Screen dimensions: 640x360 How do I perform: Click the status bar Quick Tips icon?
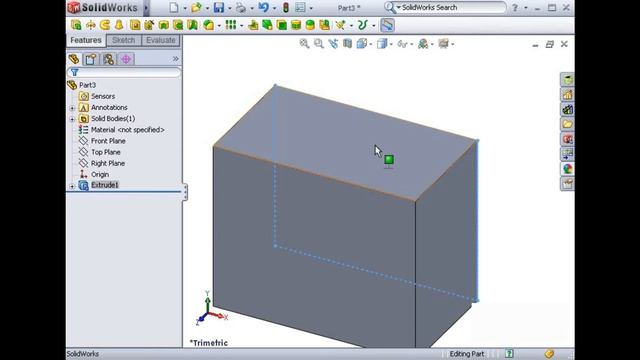[x=509, y=353]
